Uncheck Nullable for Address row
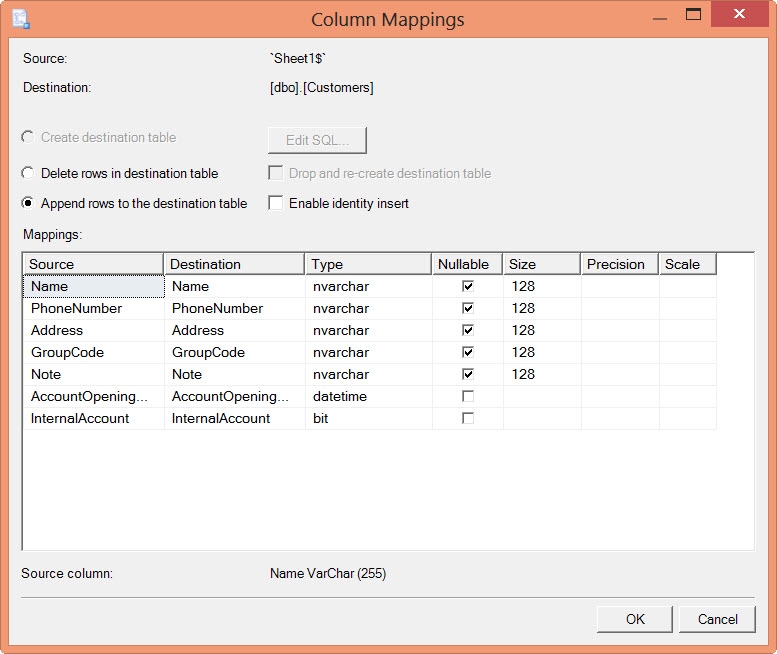The height and width of the screenshot is (654, 777). click(x=467, y=330)
